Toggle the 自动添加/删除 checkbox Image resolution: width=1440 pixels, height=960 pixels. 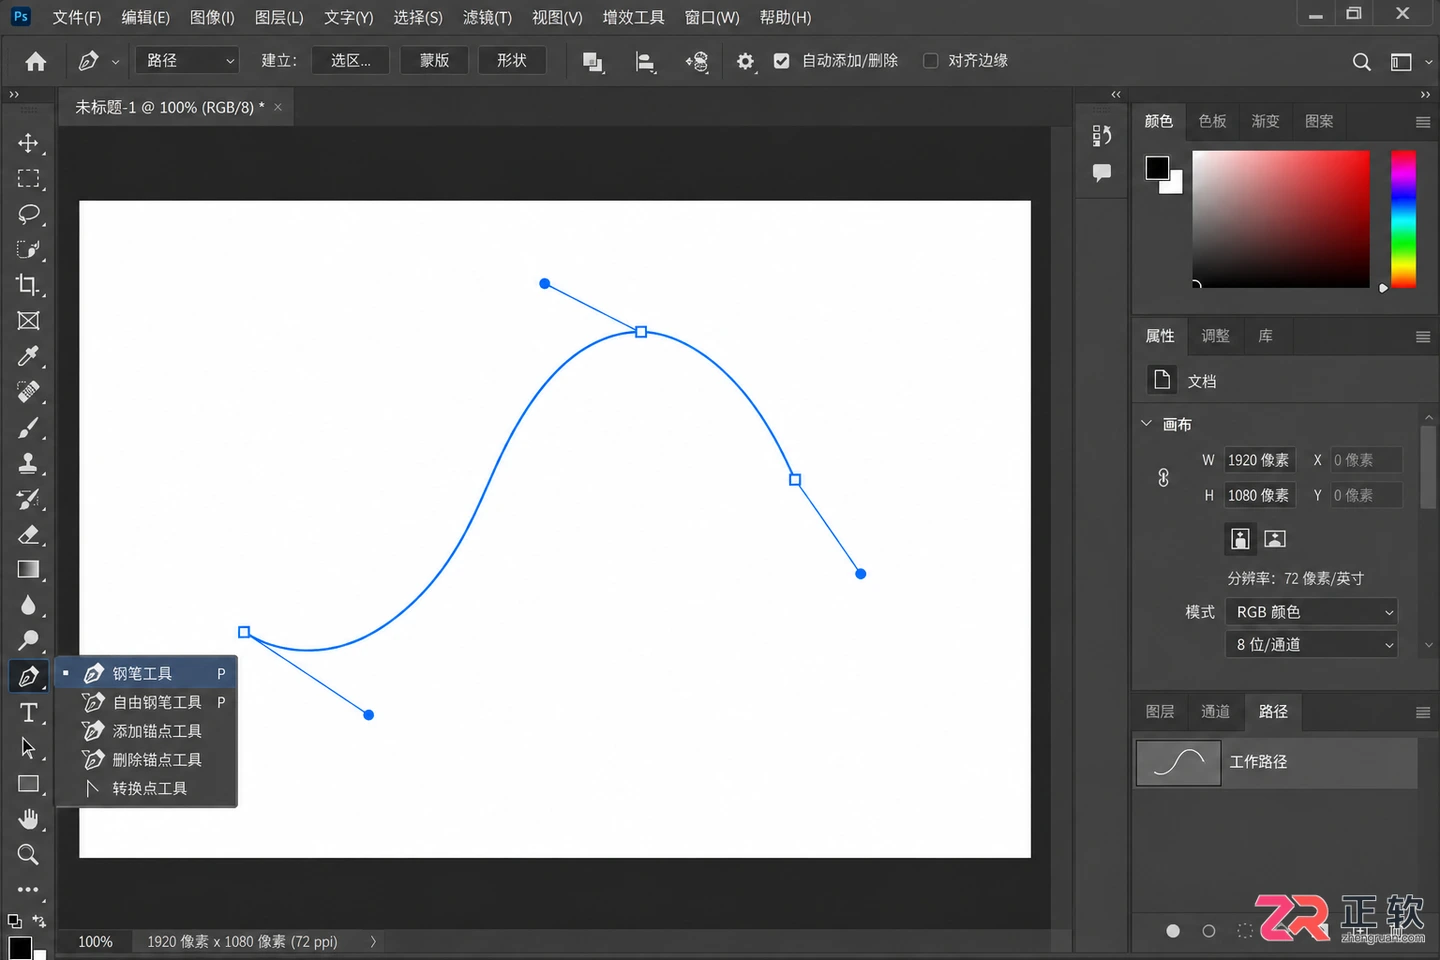[x=782, y=61]
